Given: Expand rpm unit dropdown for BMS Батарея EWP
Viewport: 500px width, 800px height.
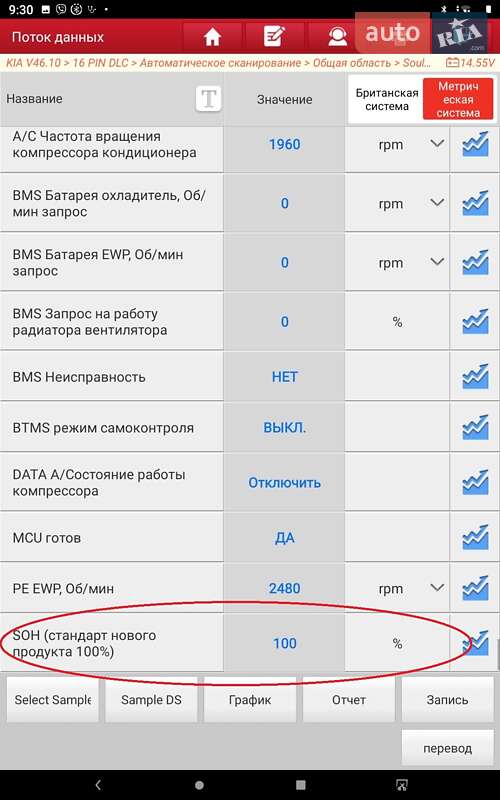Looking at the screenshot, I should coord(437,262).
